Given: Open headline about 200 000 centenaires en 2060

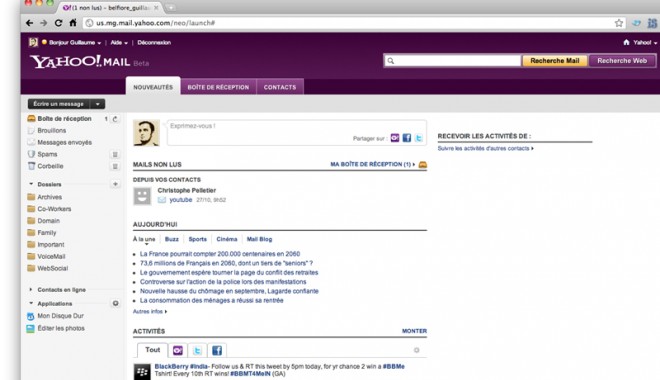Looking at the screenshot, I should 220,254.
